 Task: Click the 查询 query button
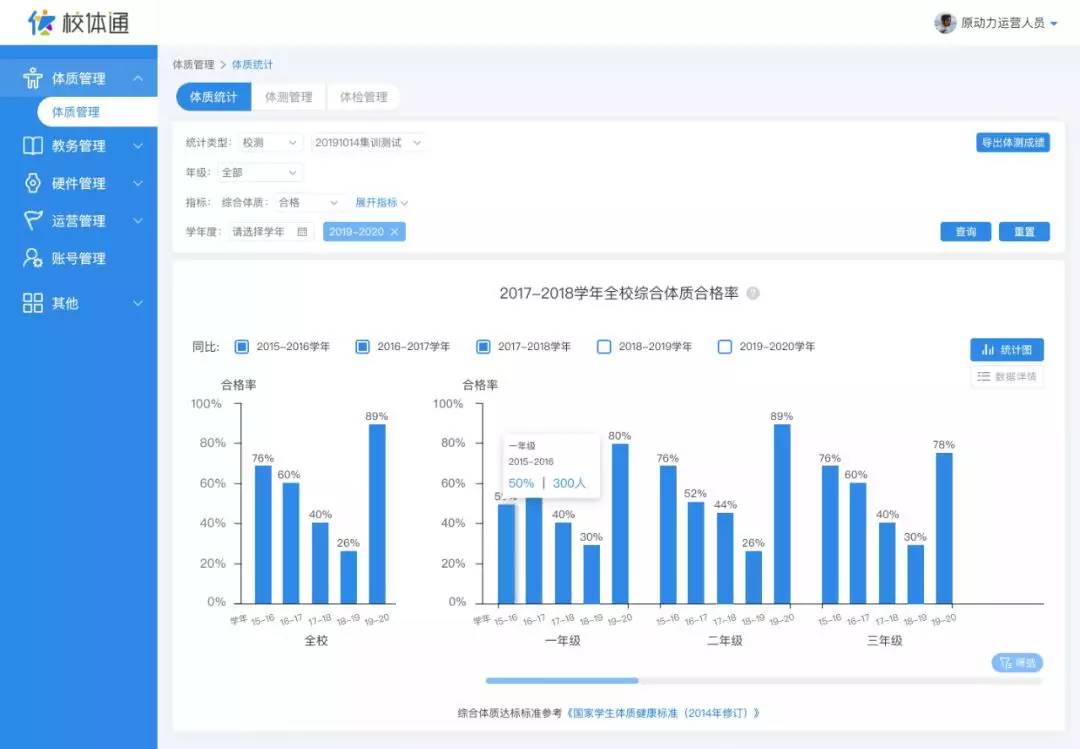point(965,230)
